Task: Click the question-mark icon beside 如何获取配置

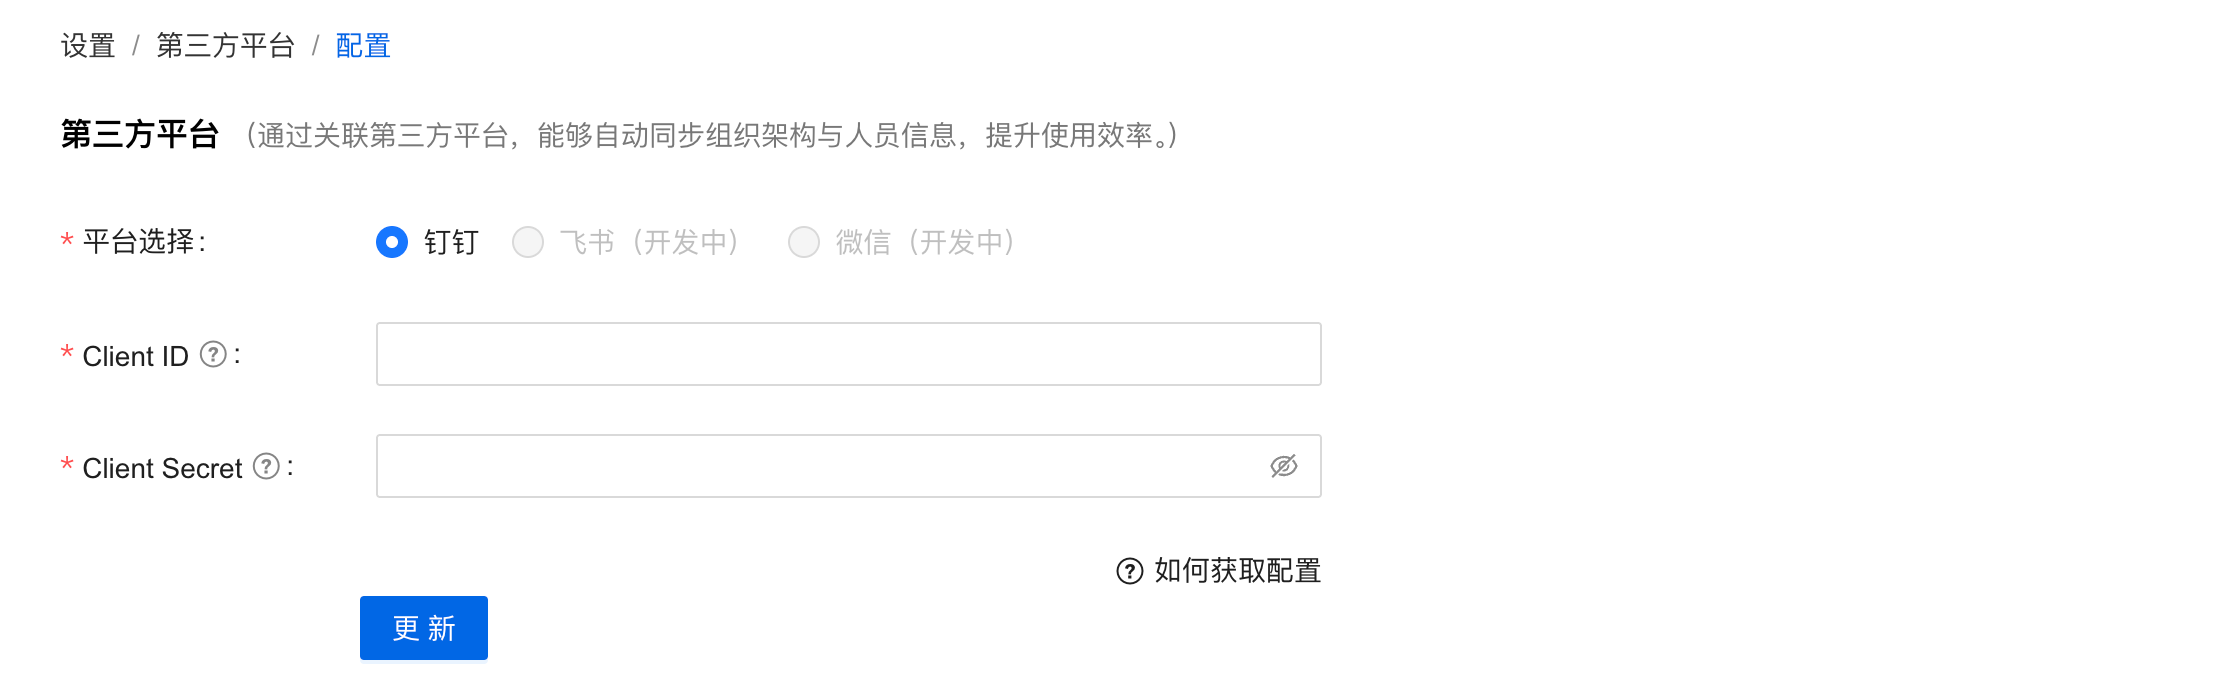Action: click(x=1130, y=571)
